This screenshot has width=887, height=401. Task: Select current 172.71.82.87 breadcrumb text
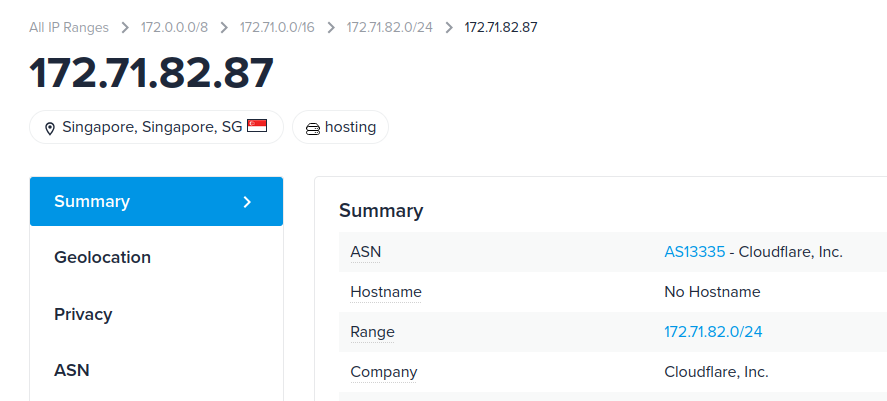tap(501, 27)
